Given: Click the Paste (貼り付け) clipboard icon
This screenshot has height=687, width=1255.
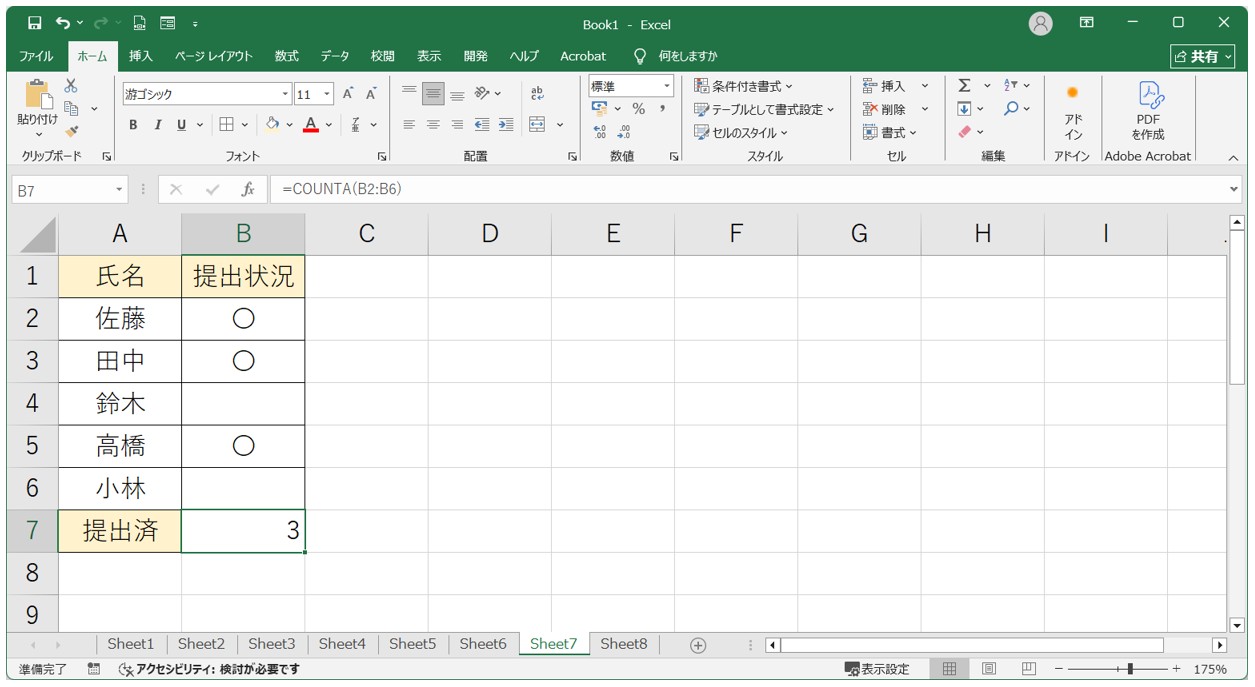Looking at the screenshot, I should point(38,94).
